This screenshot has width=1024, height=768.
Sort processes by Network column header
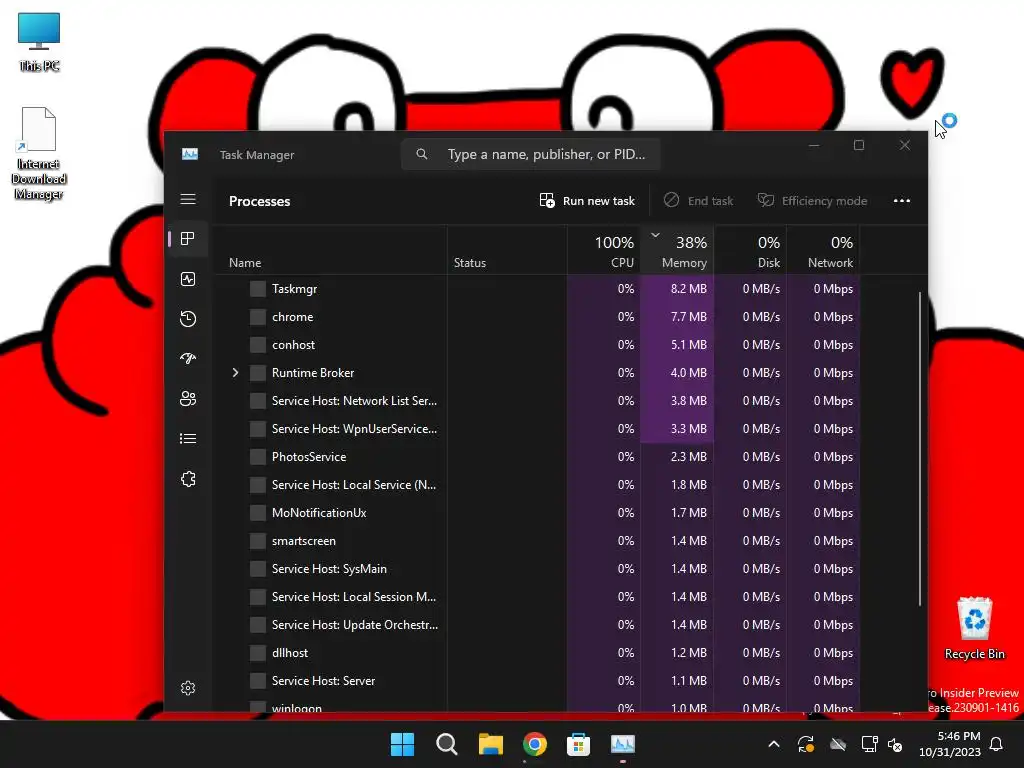[x=823, y=251]
